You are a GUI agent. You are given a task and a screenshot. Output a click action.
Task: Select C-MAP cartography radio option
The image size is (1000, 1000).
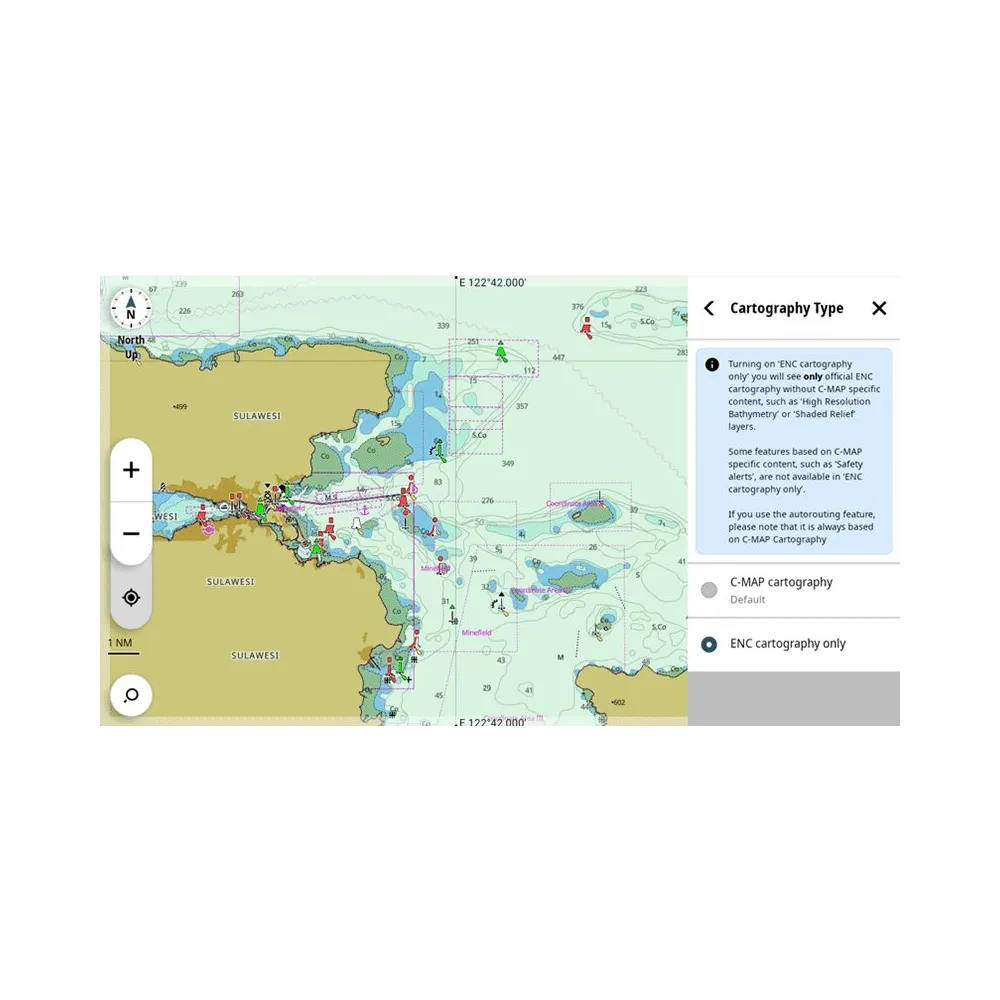point(709,590)
